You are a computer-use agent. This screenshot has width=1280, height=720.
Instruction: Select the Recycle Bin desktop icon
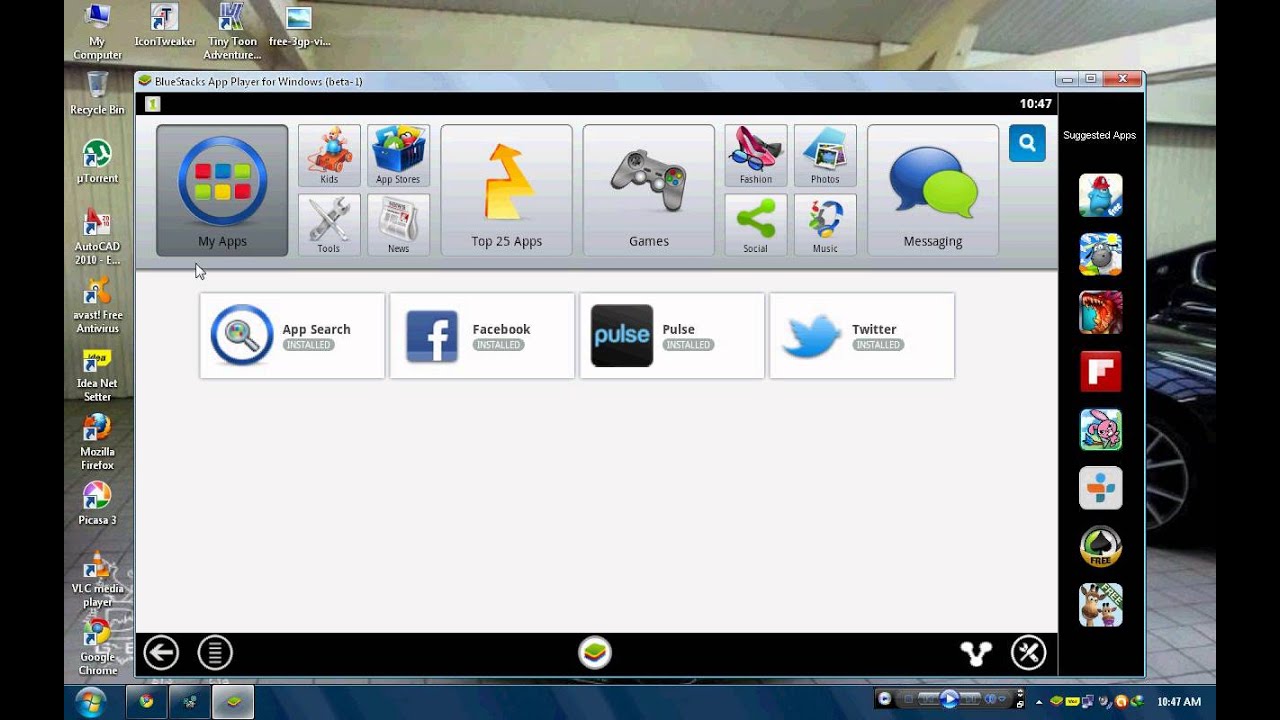[97, 93]
